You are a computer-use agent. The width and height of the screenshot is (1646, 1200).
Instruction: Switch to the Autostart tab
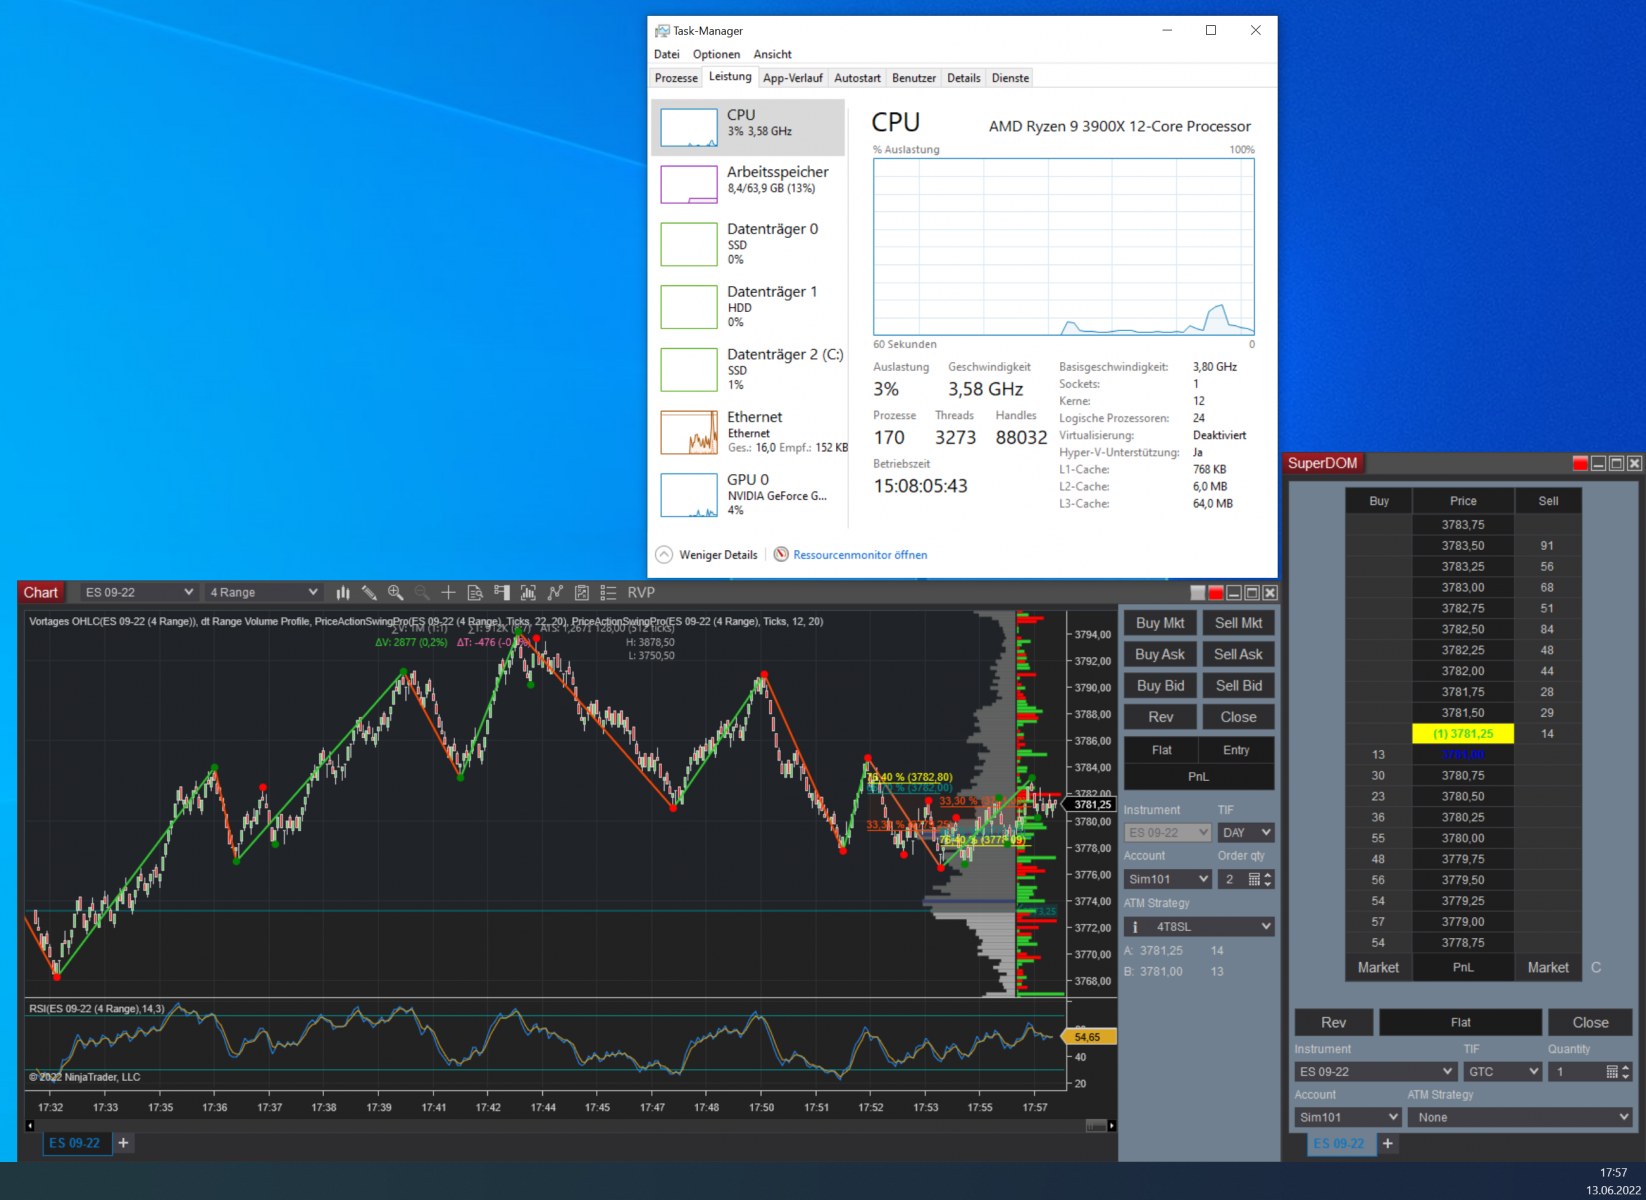point(858,78)
